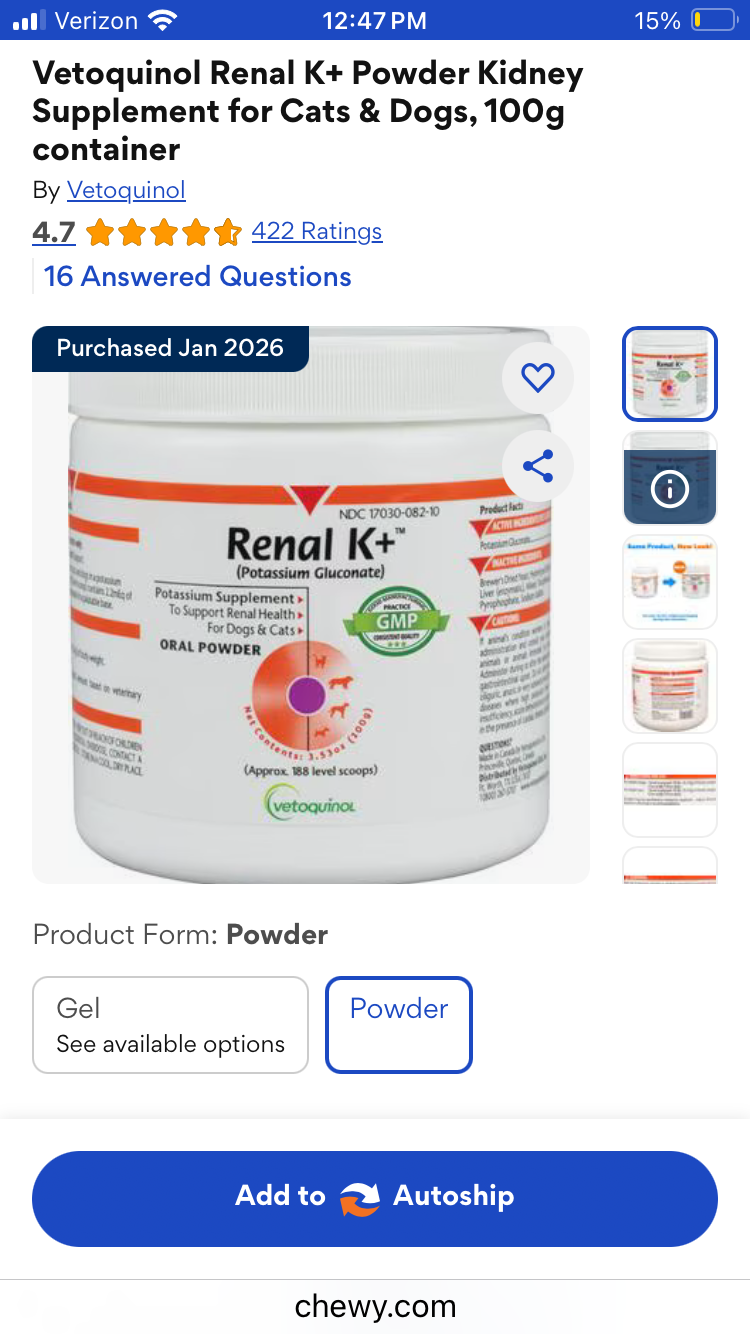Tap the Autoship circular arrows icon
The height and width of the screenshot is (1334, 750).
(x=359, y=1197)
